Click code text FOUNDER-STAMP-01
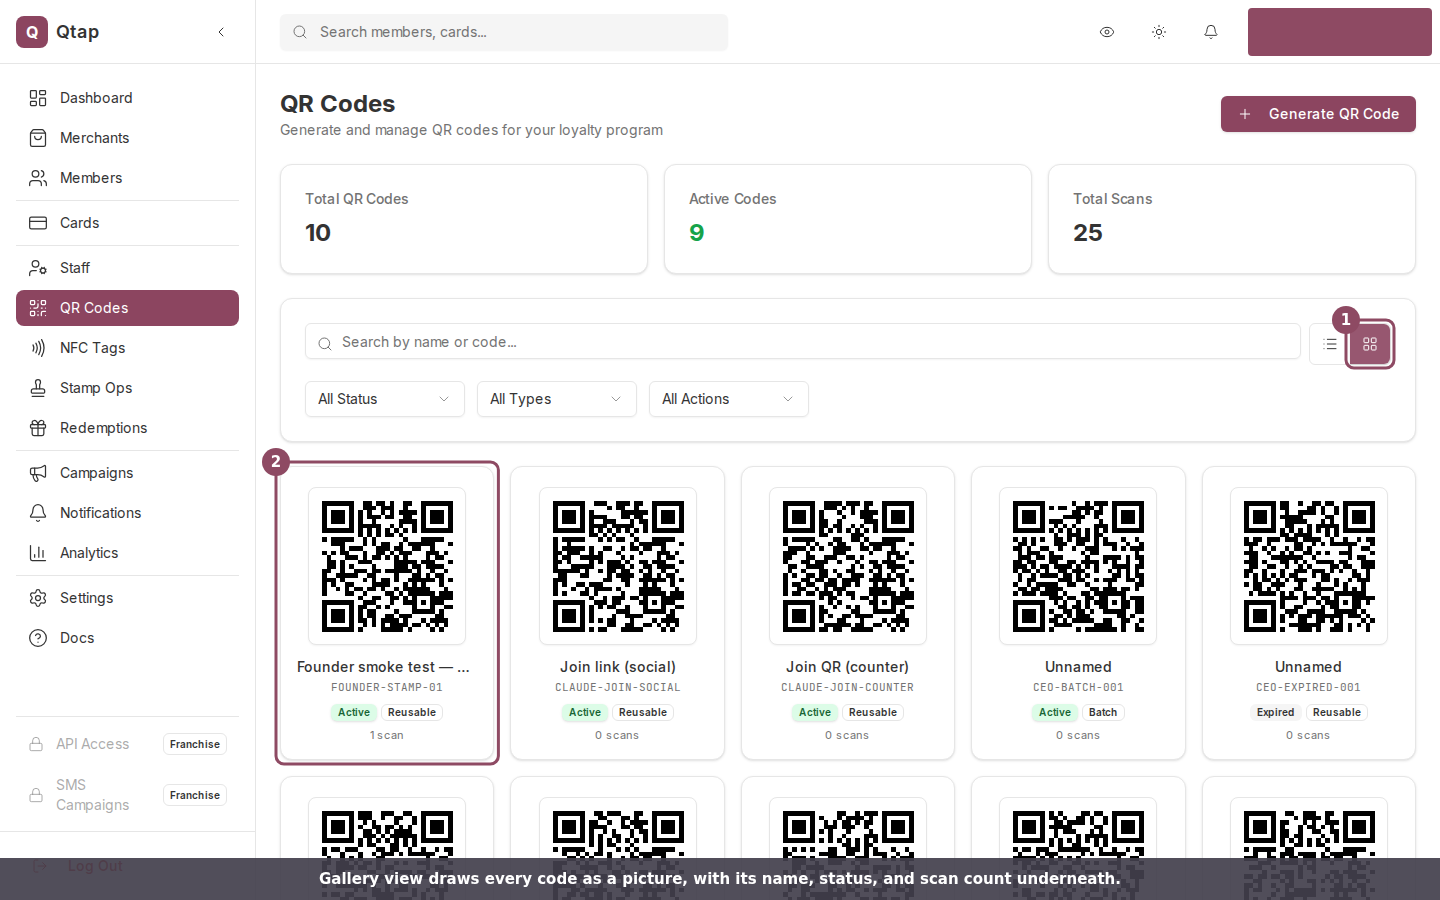This screenshot has width=1440, height=900. [x=387, y=688]
